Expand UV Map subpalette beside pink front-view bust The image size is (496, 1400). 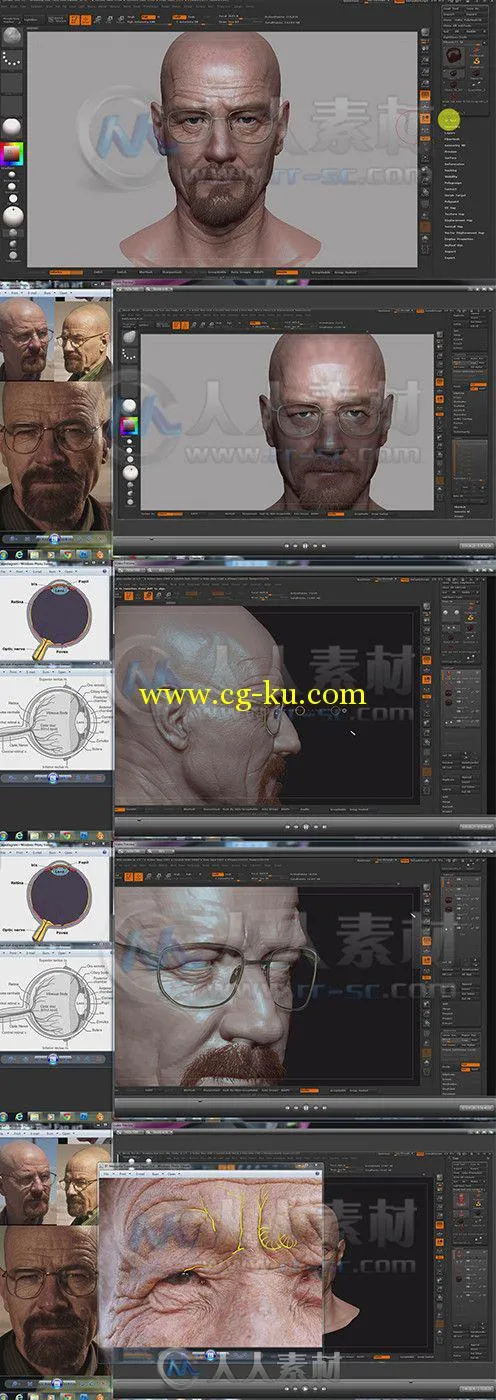point(450,208)
